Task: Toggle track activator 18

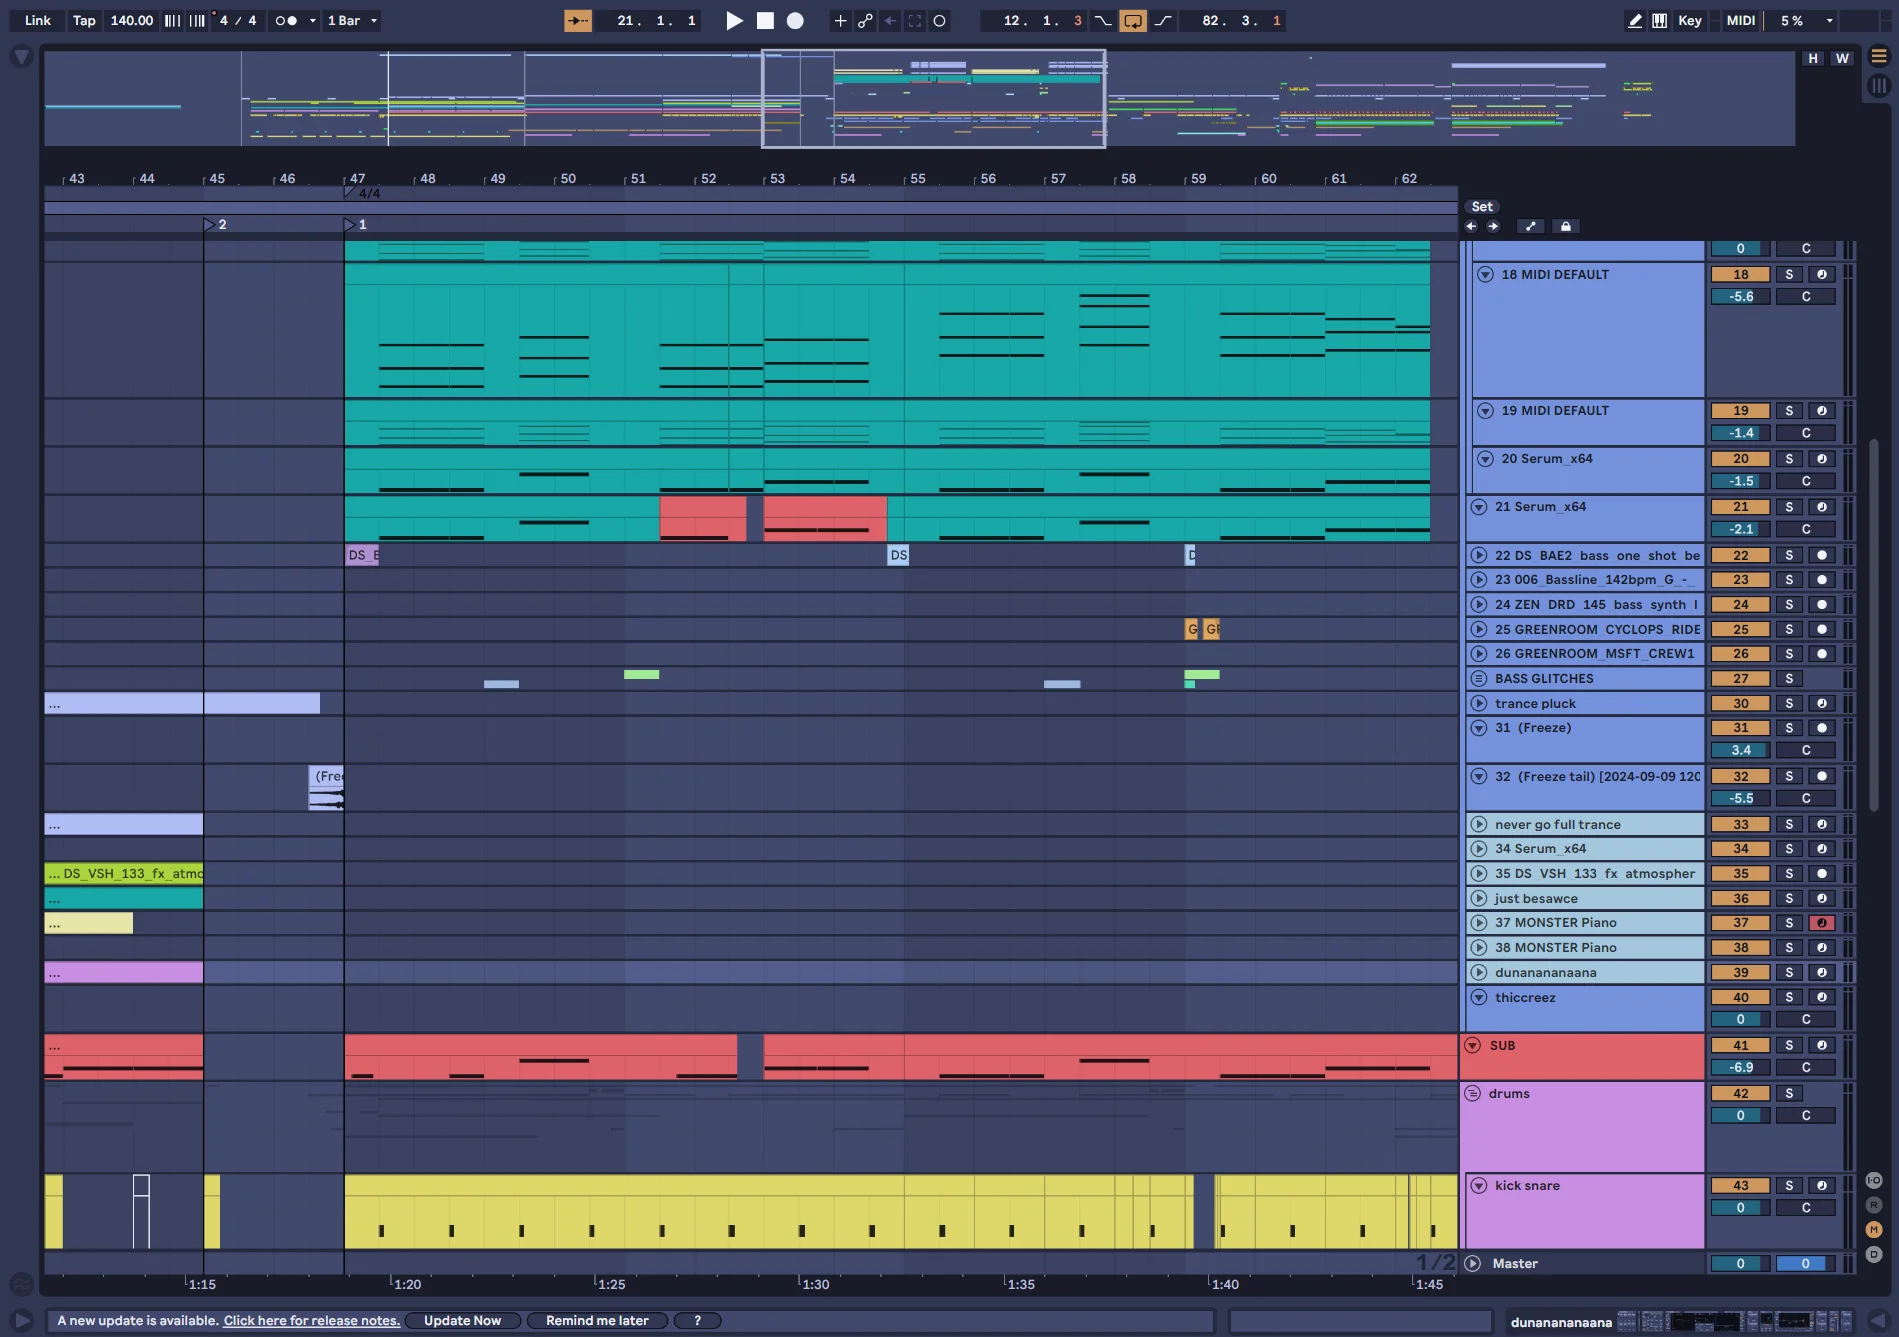Action: 1740,274
